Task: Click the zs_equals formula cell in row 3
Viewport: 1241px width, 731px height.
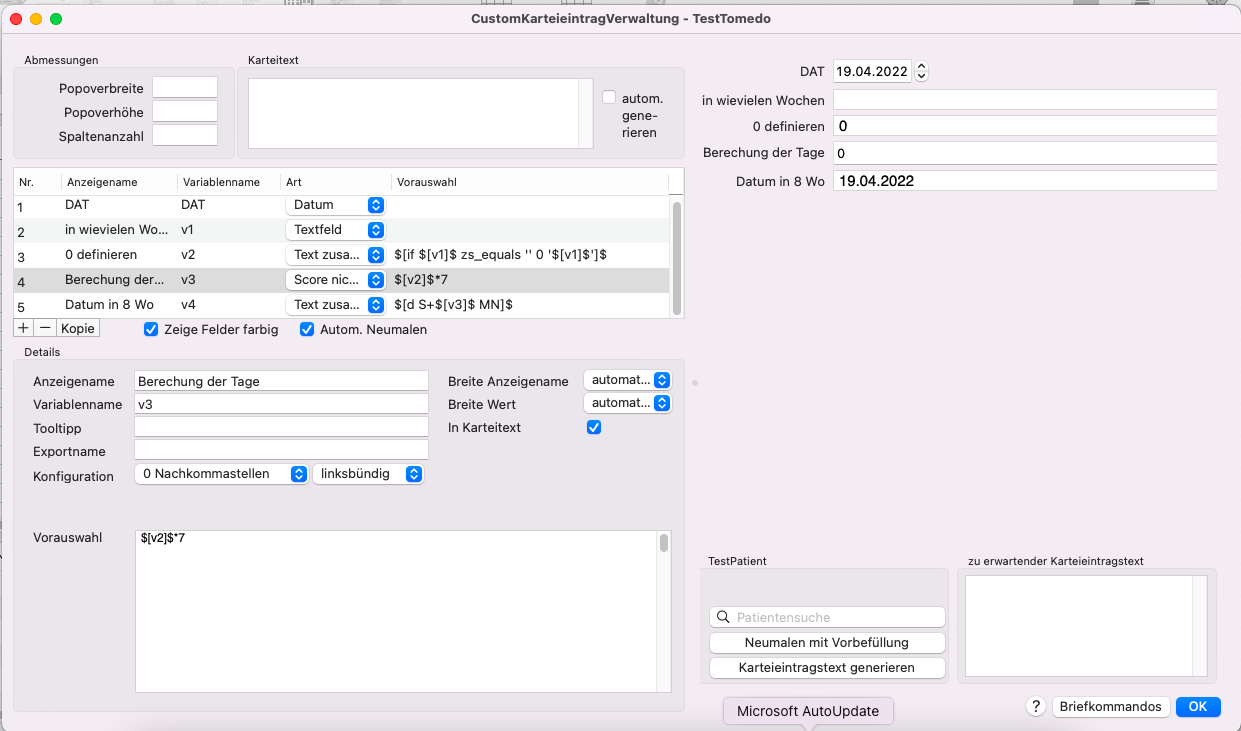Action: coord(501,255)
